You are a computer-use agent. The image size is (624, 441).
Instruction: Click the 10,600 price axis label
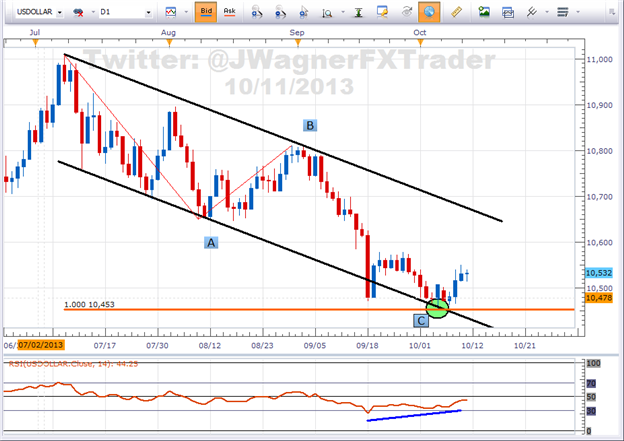[599, 242]
